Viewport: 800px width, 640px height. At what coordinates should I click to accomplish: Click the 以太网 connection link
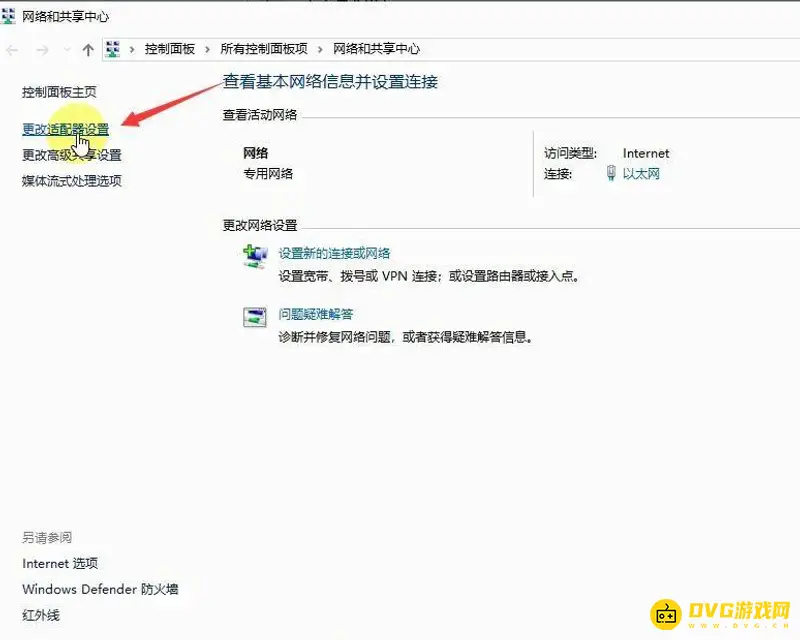[641, 174]
